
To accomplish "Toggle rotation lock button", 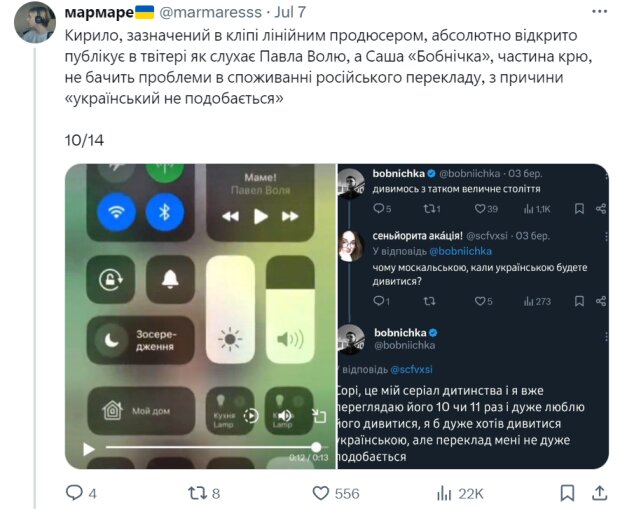I will tap(111, 280).
